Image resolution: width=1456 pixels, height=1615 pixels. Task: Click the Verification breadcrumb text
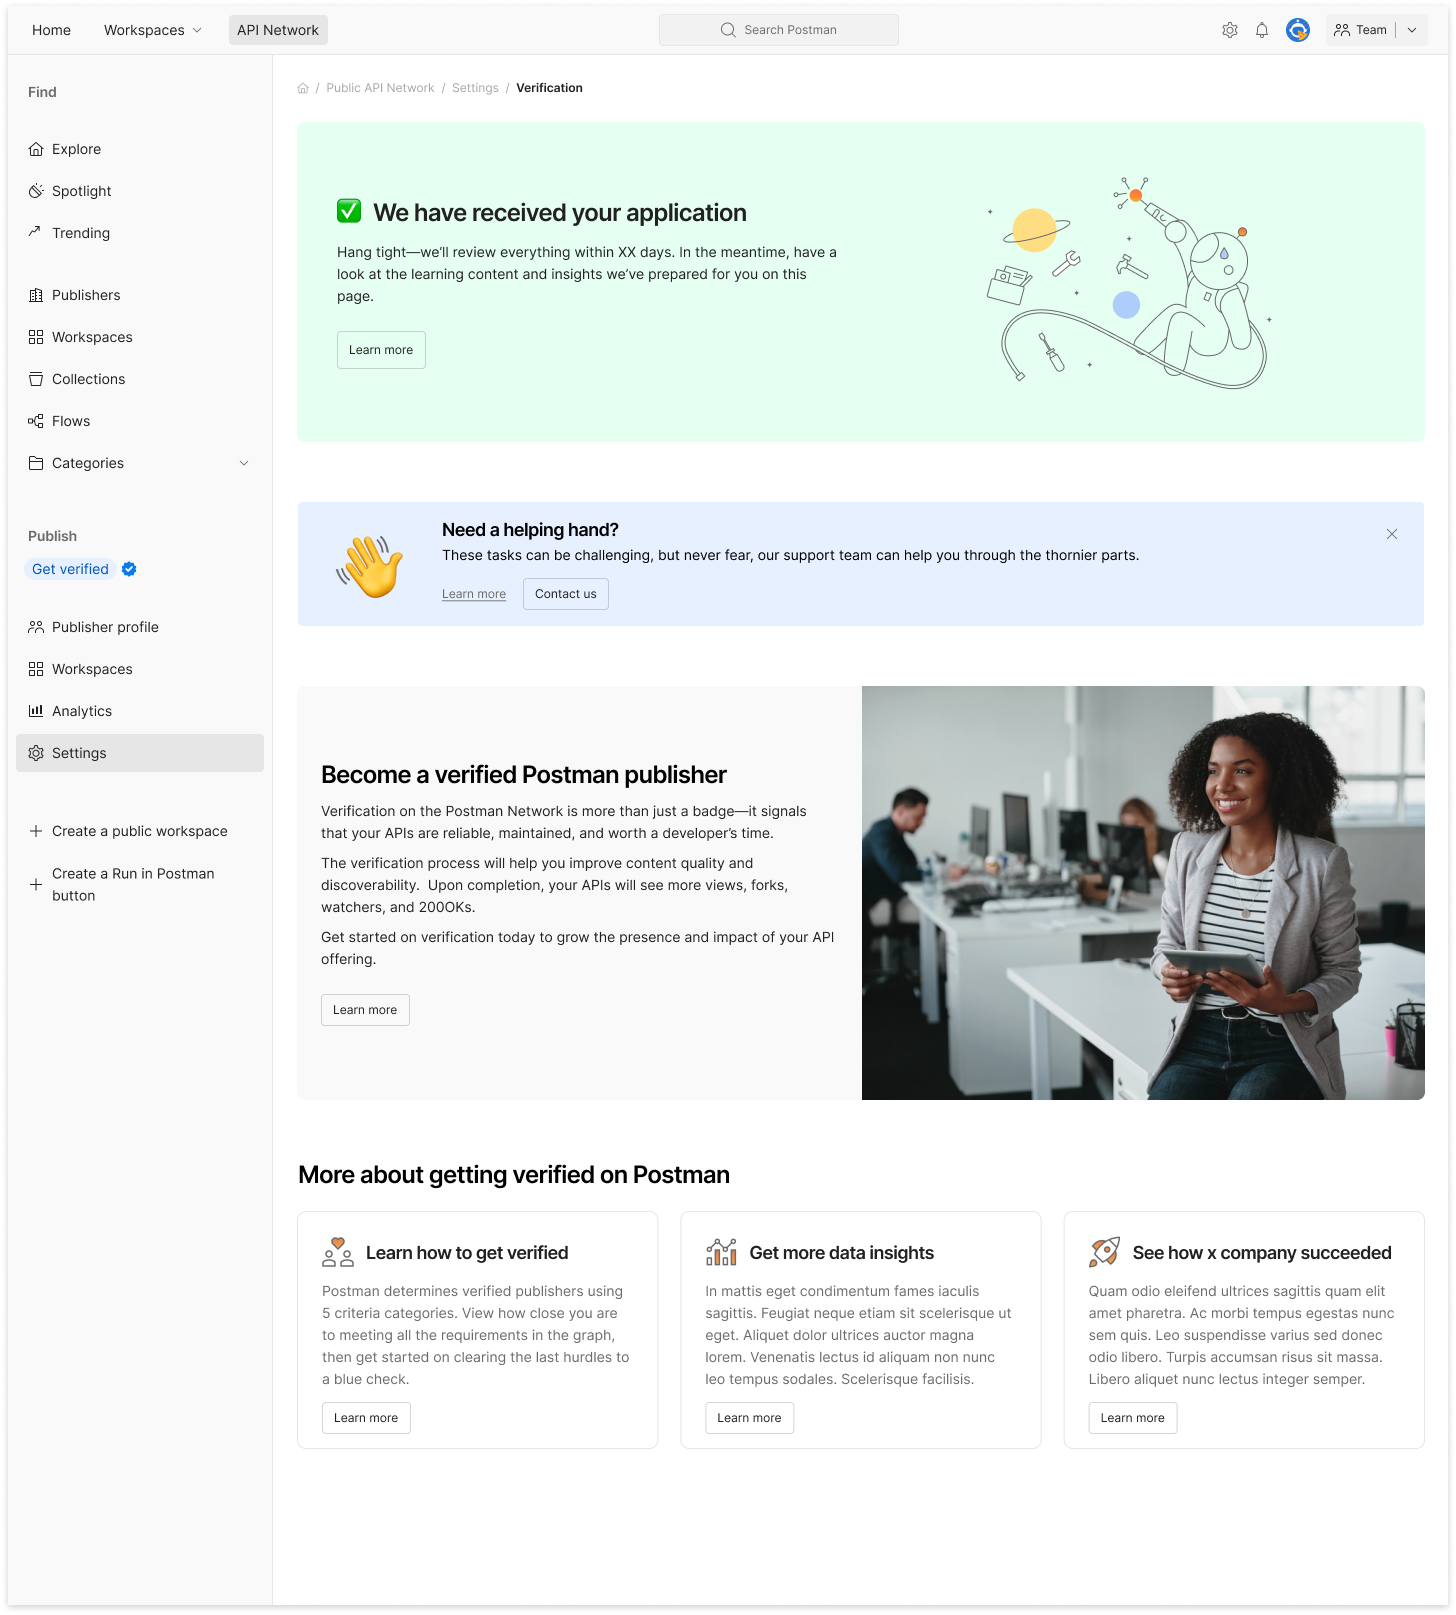point(549,88)
